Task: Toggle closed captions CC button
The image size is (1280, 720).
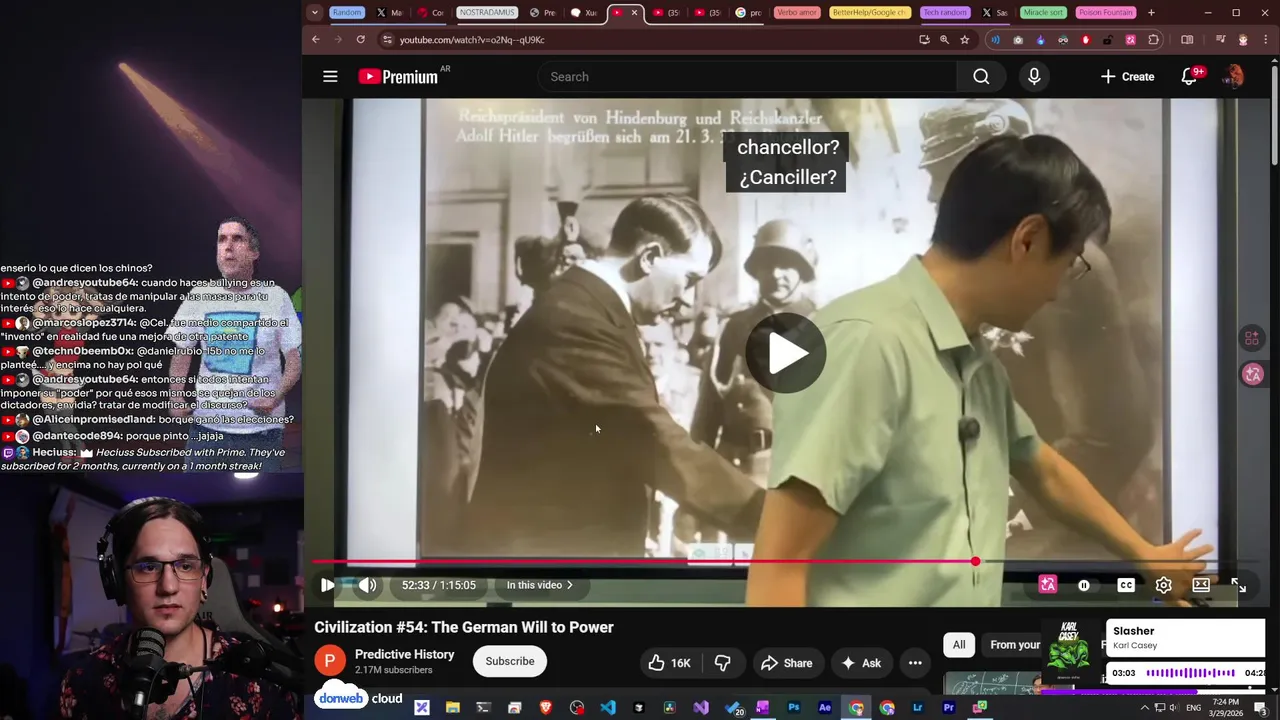Action: coord(1126,585)
